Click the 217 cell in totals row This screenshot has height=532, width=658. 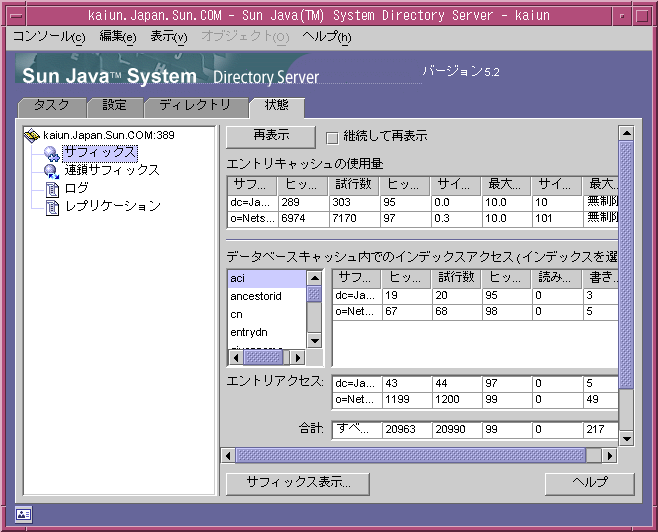[601, 430]
